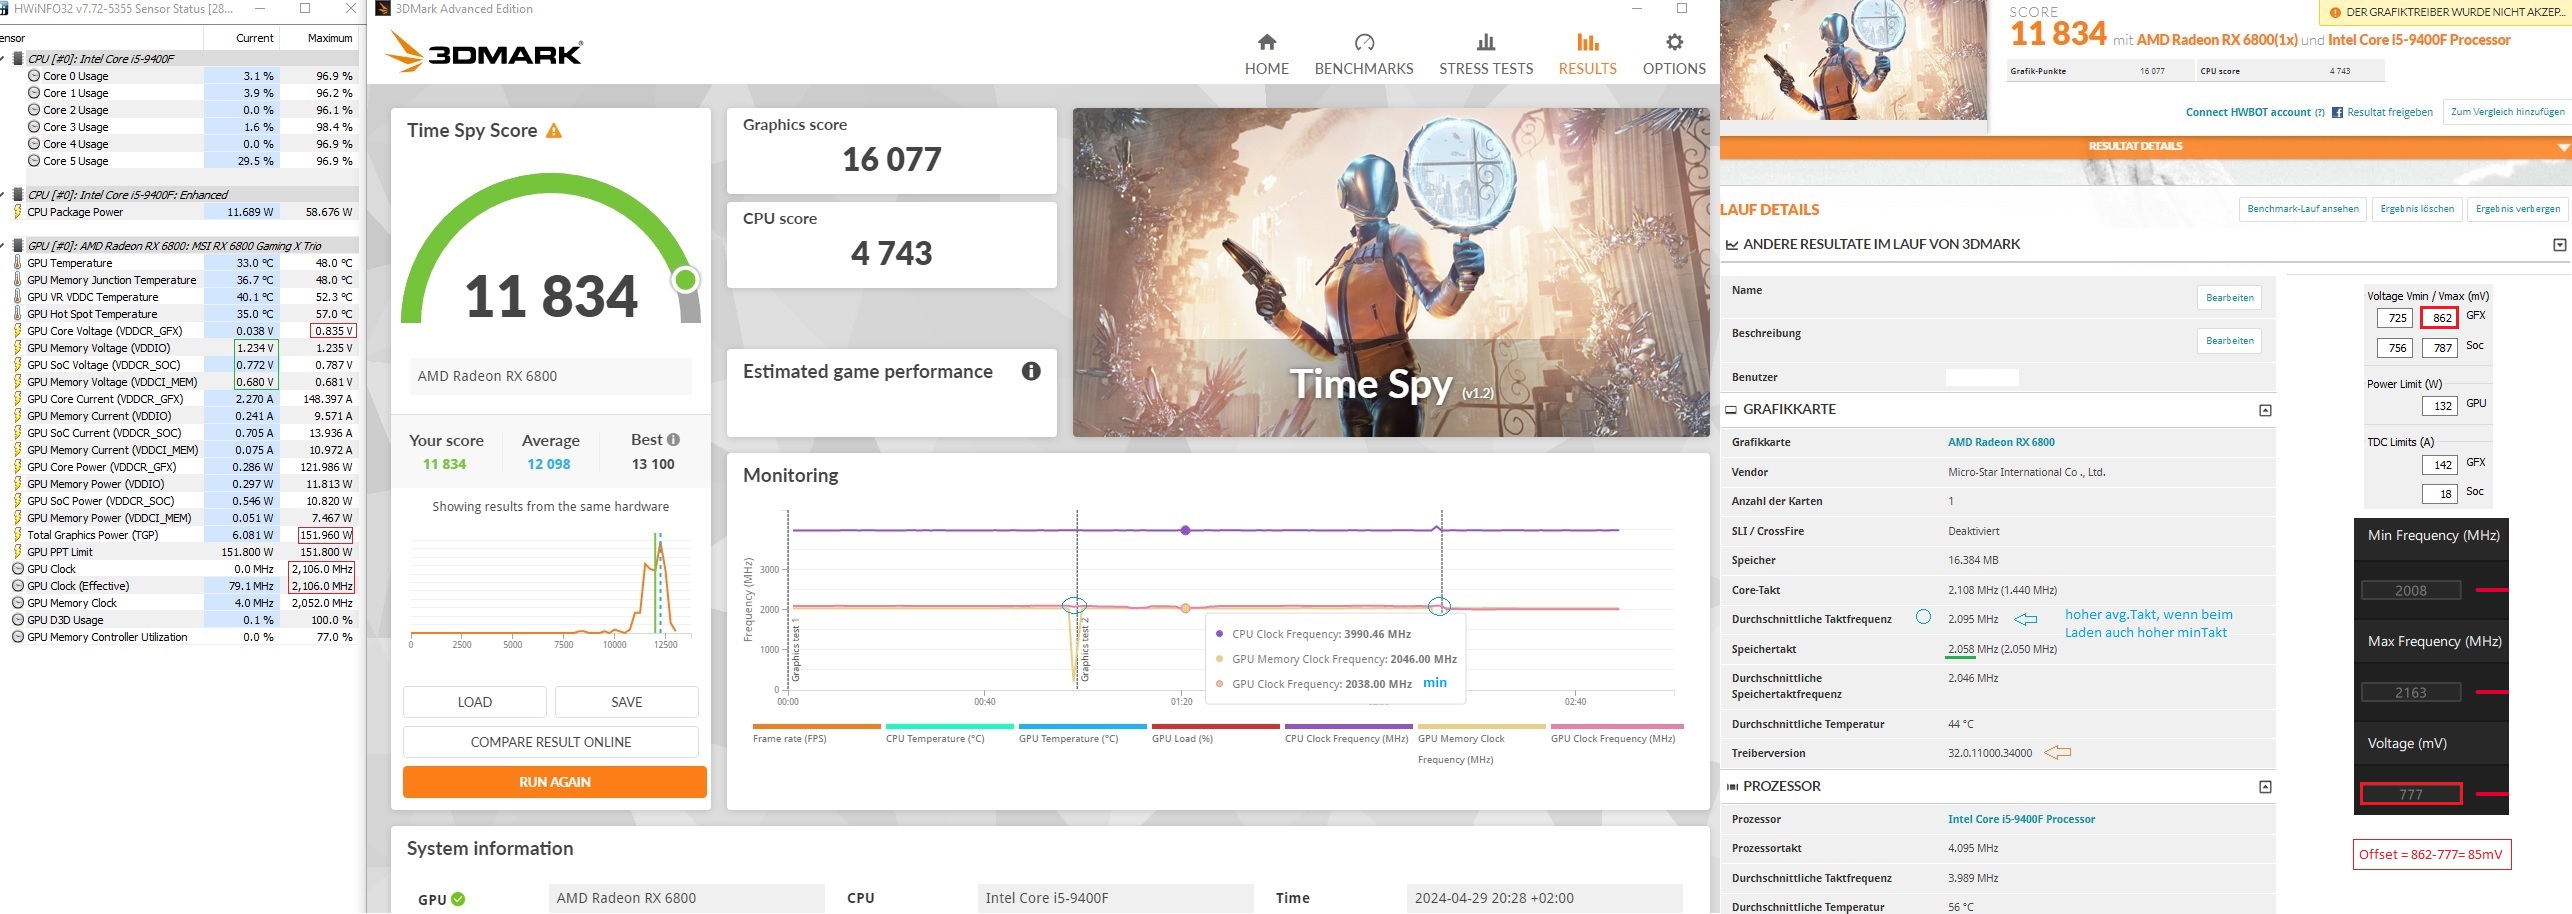Click the Time Spy artwork in 3DMark
The height and width of the screenshot is (914, 2572).
[x=1391, y=273]
